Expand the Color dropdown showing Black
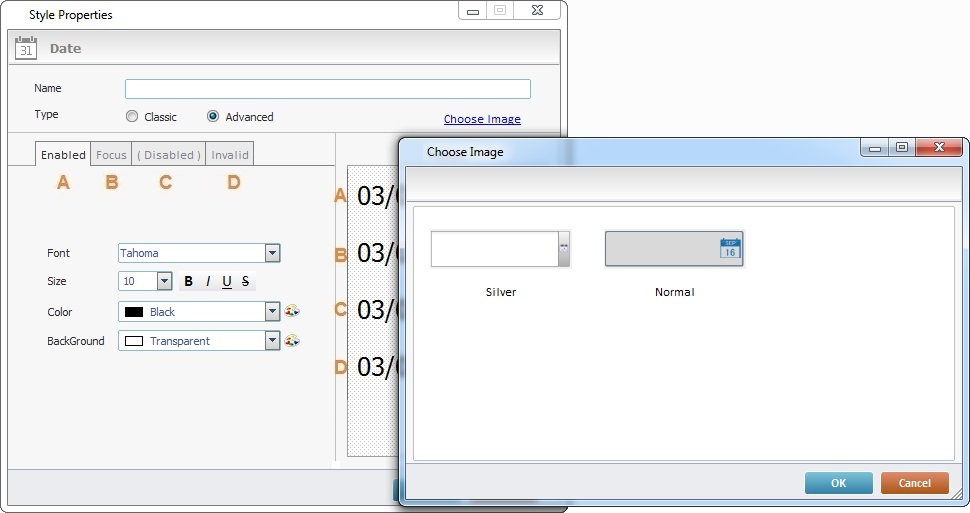Screen dimensions: 970x513 click(x=272, y=312)
